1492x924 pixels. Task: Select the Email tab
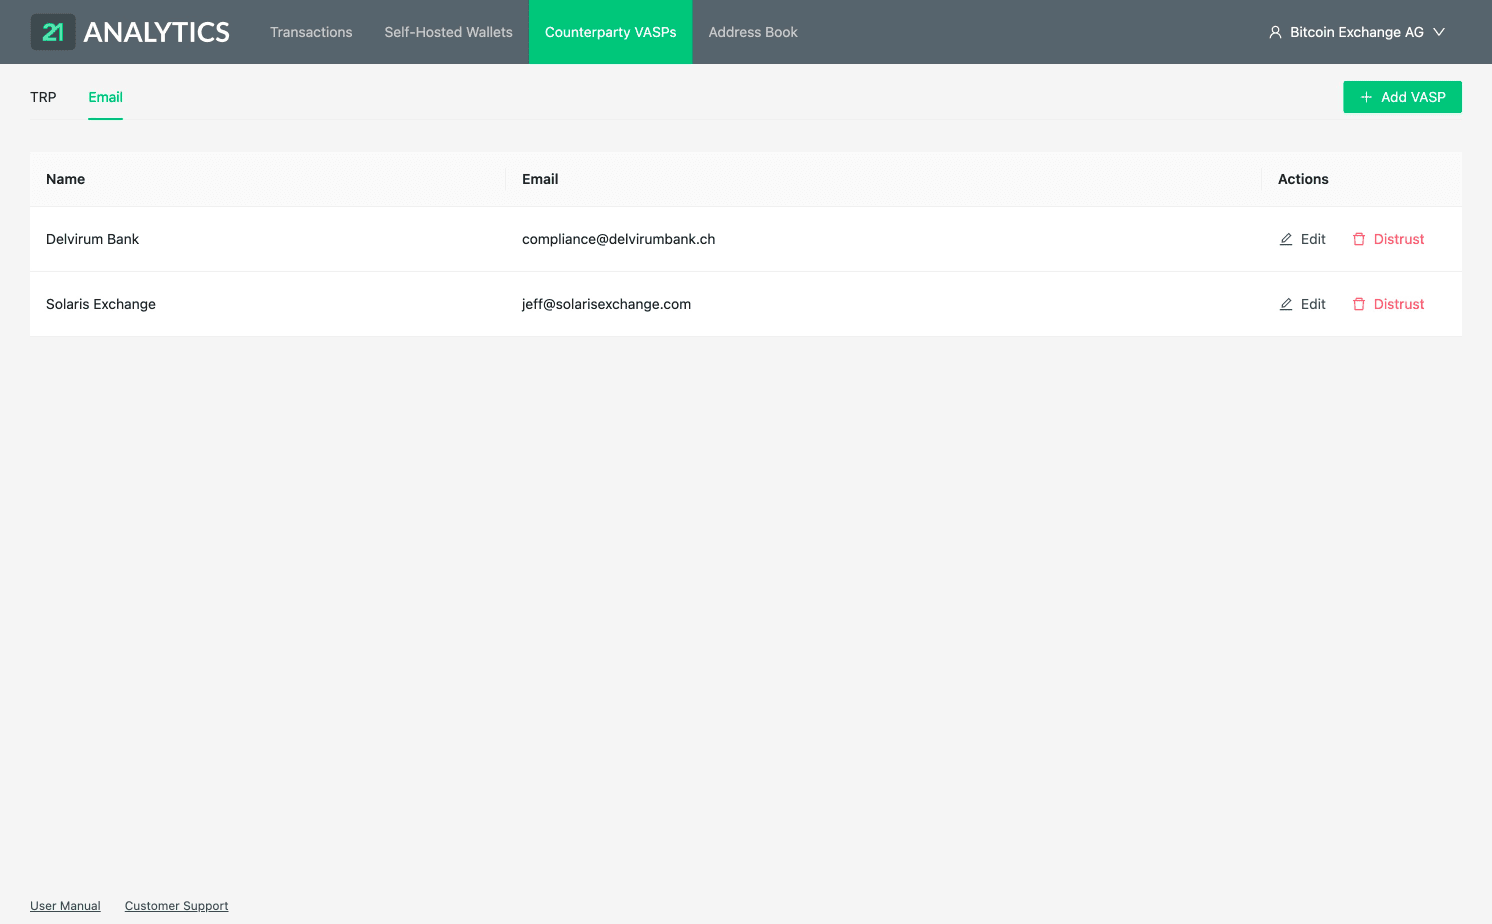point(105,97)
